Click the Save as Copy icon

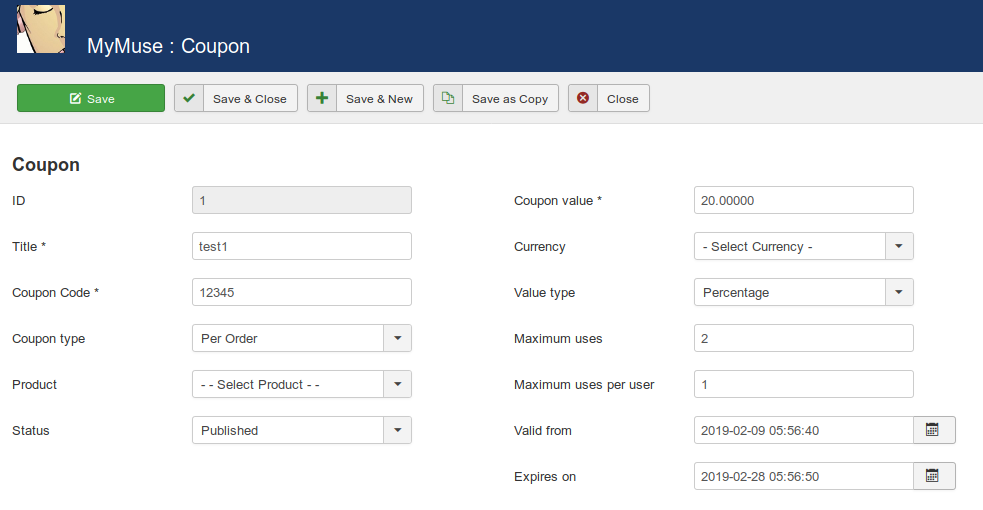(448, 98)
